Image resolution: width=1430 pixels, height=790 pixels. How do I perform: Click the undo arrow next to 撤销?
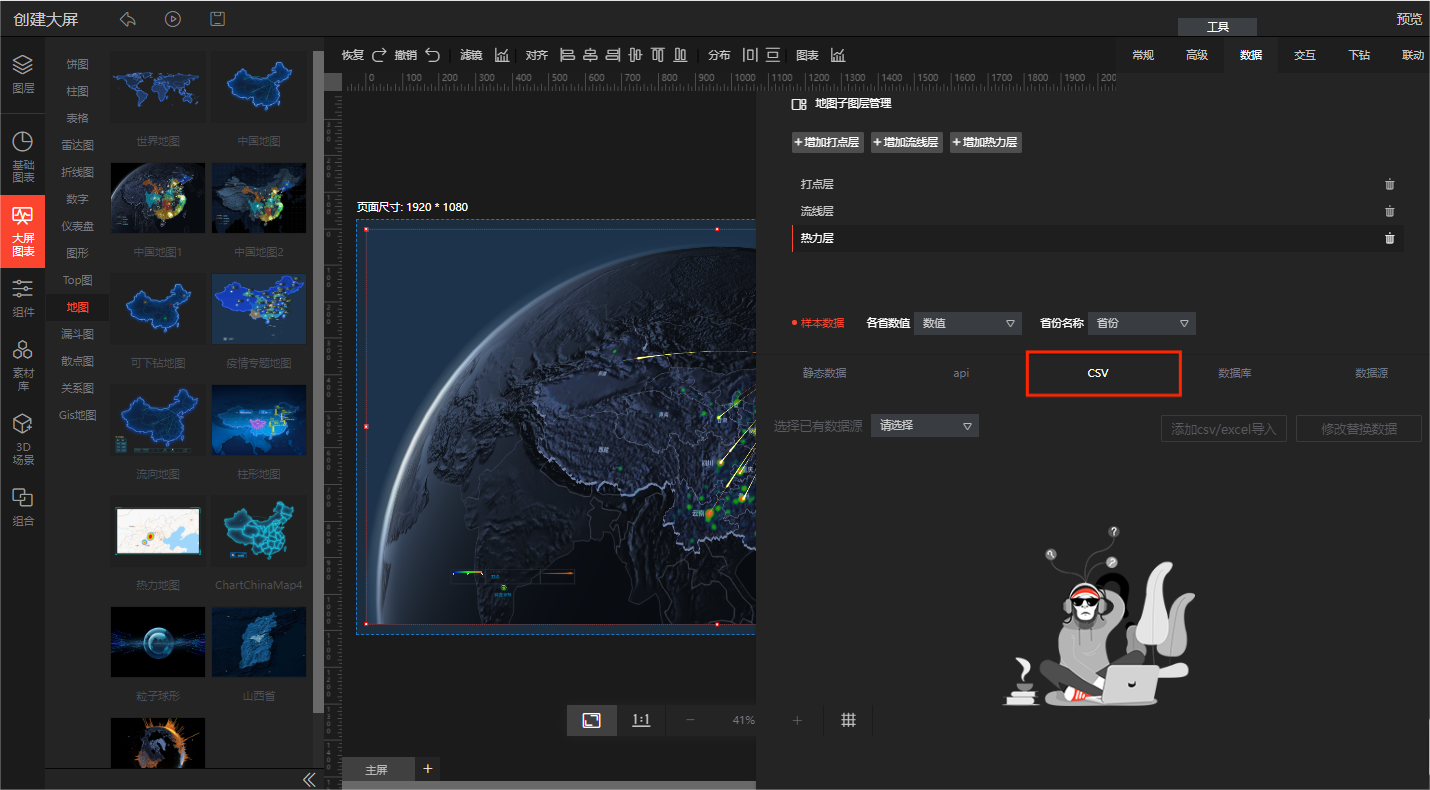[x=432, y=55]
